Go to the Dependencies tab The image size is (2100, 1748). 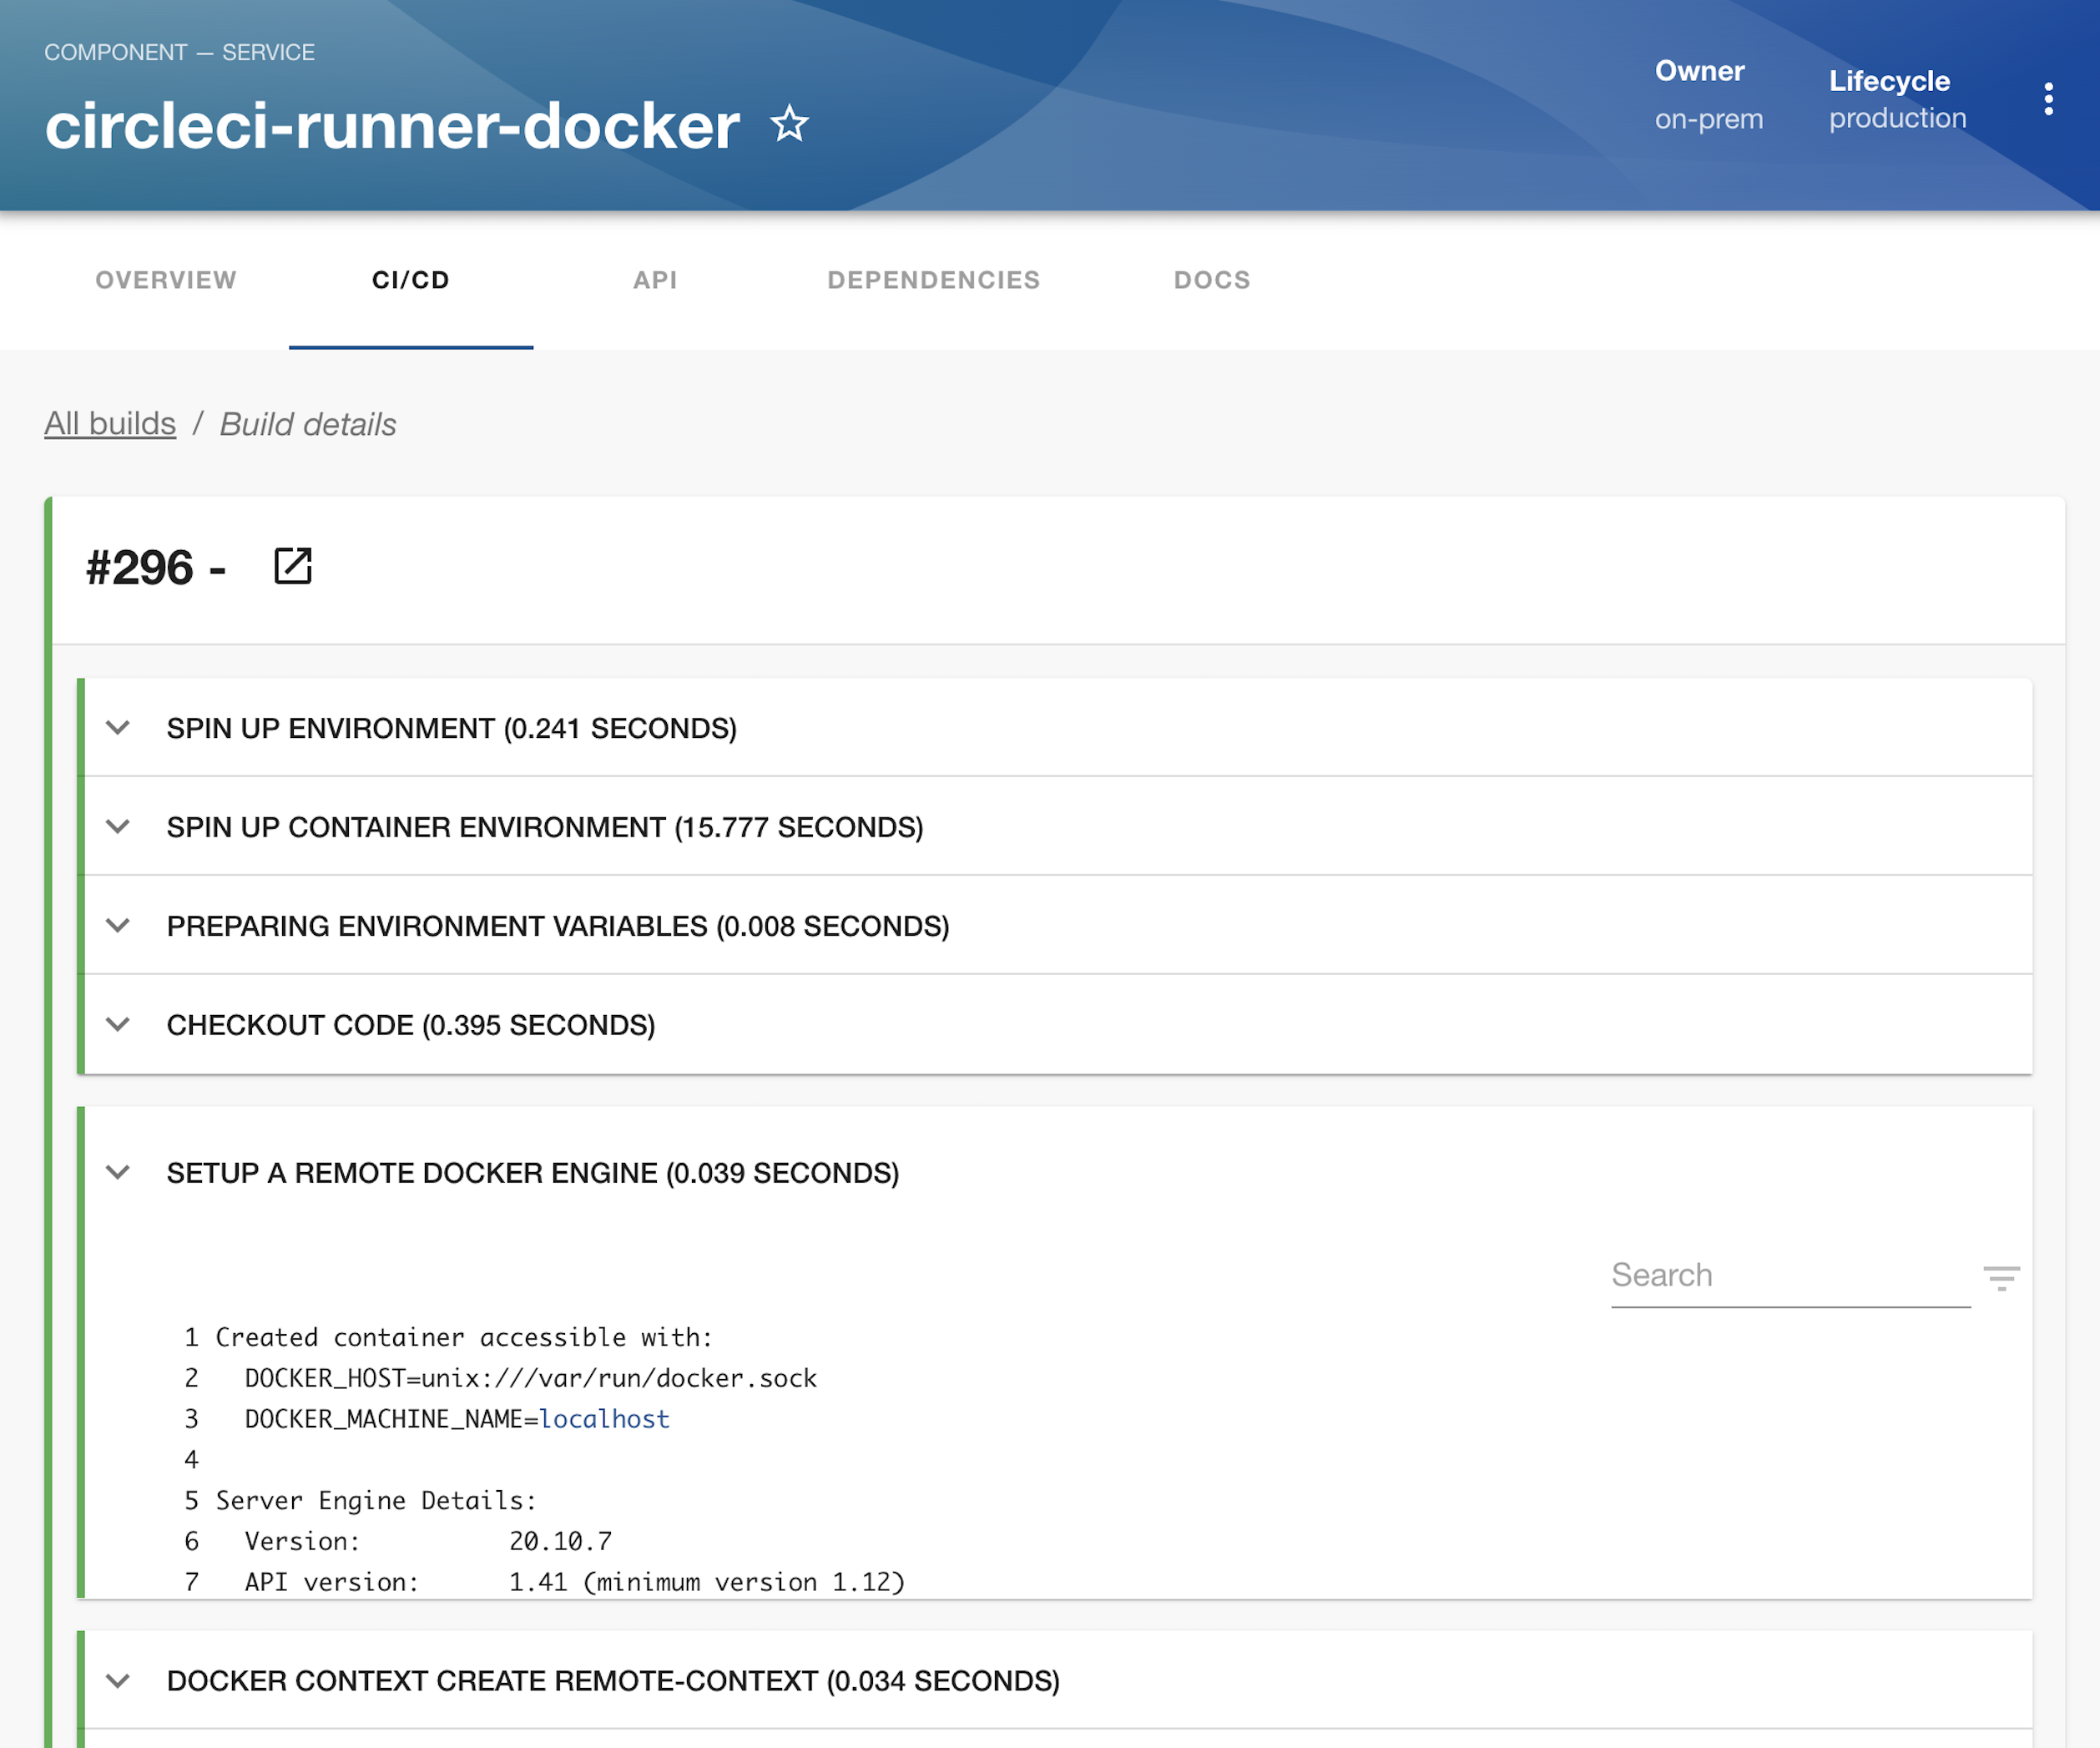933,280
